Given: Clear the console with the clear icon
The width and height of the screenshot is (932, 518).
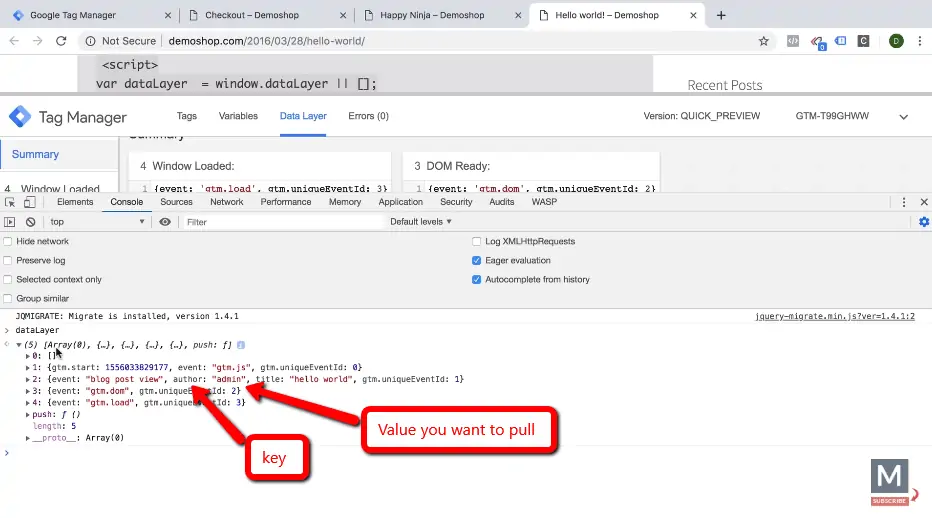Looking at the screenshot, I should (31, 222).
